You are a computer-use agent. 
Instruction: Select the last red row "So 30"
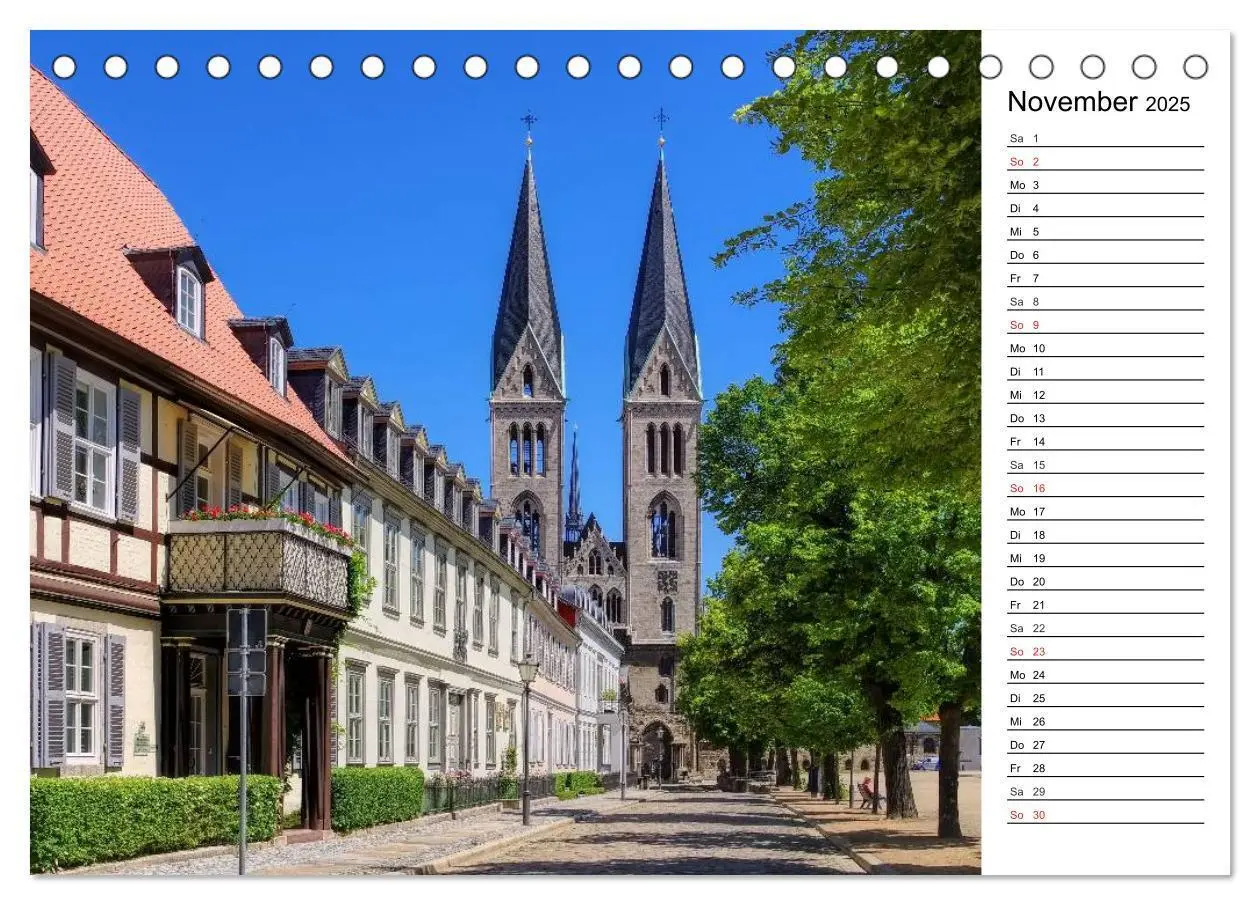point(1105,815)
